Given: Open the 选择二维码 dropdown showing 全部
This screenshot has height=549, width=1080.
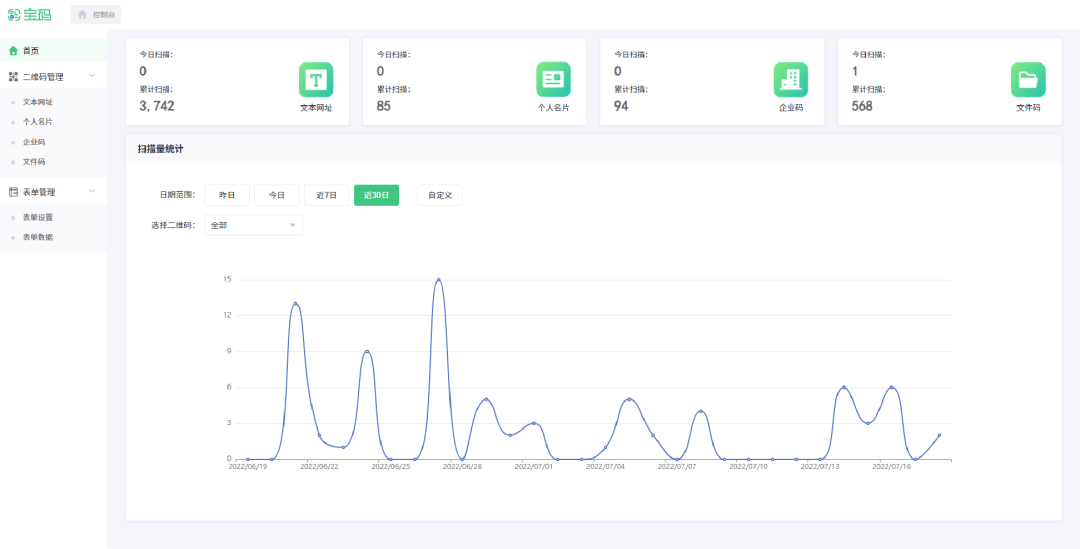Looking at the screenshot, I should [x=253, y=226].
